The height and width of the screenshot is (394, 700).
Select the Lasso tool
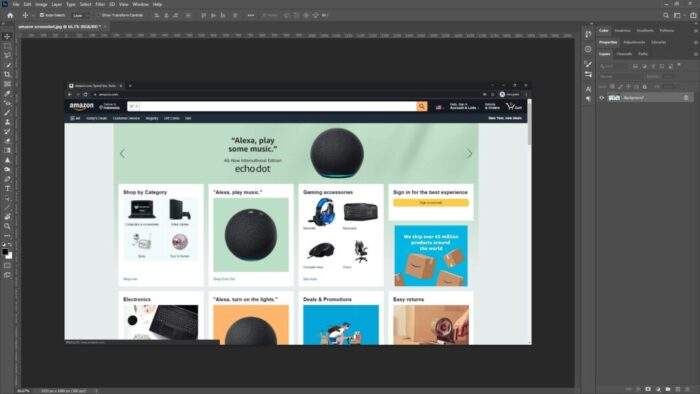(7, 55)
